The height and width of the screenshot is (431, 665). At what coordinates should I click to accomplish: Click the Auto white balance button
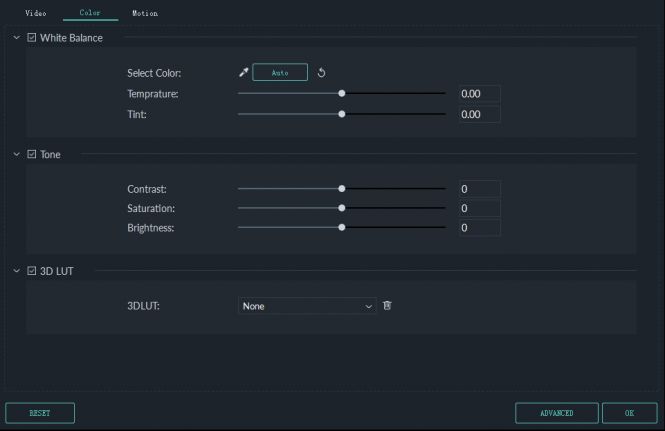pyautogui.click(x=280, y=73)
